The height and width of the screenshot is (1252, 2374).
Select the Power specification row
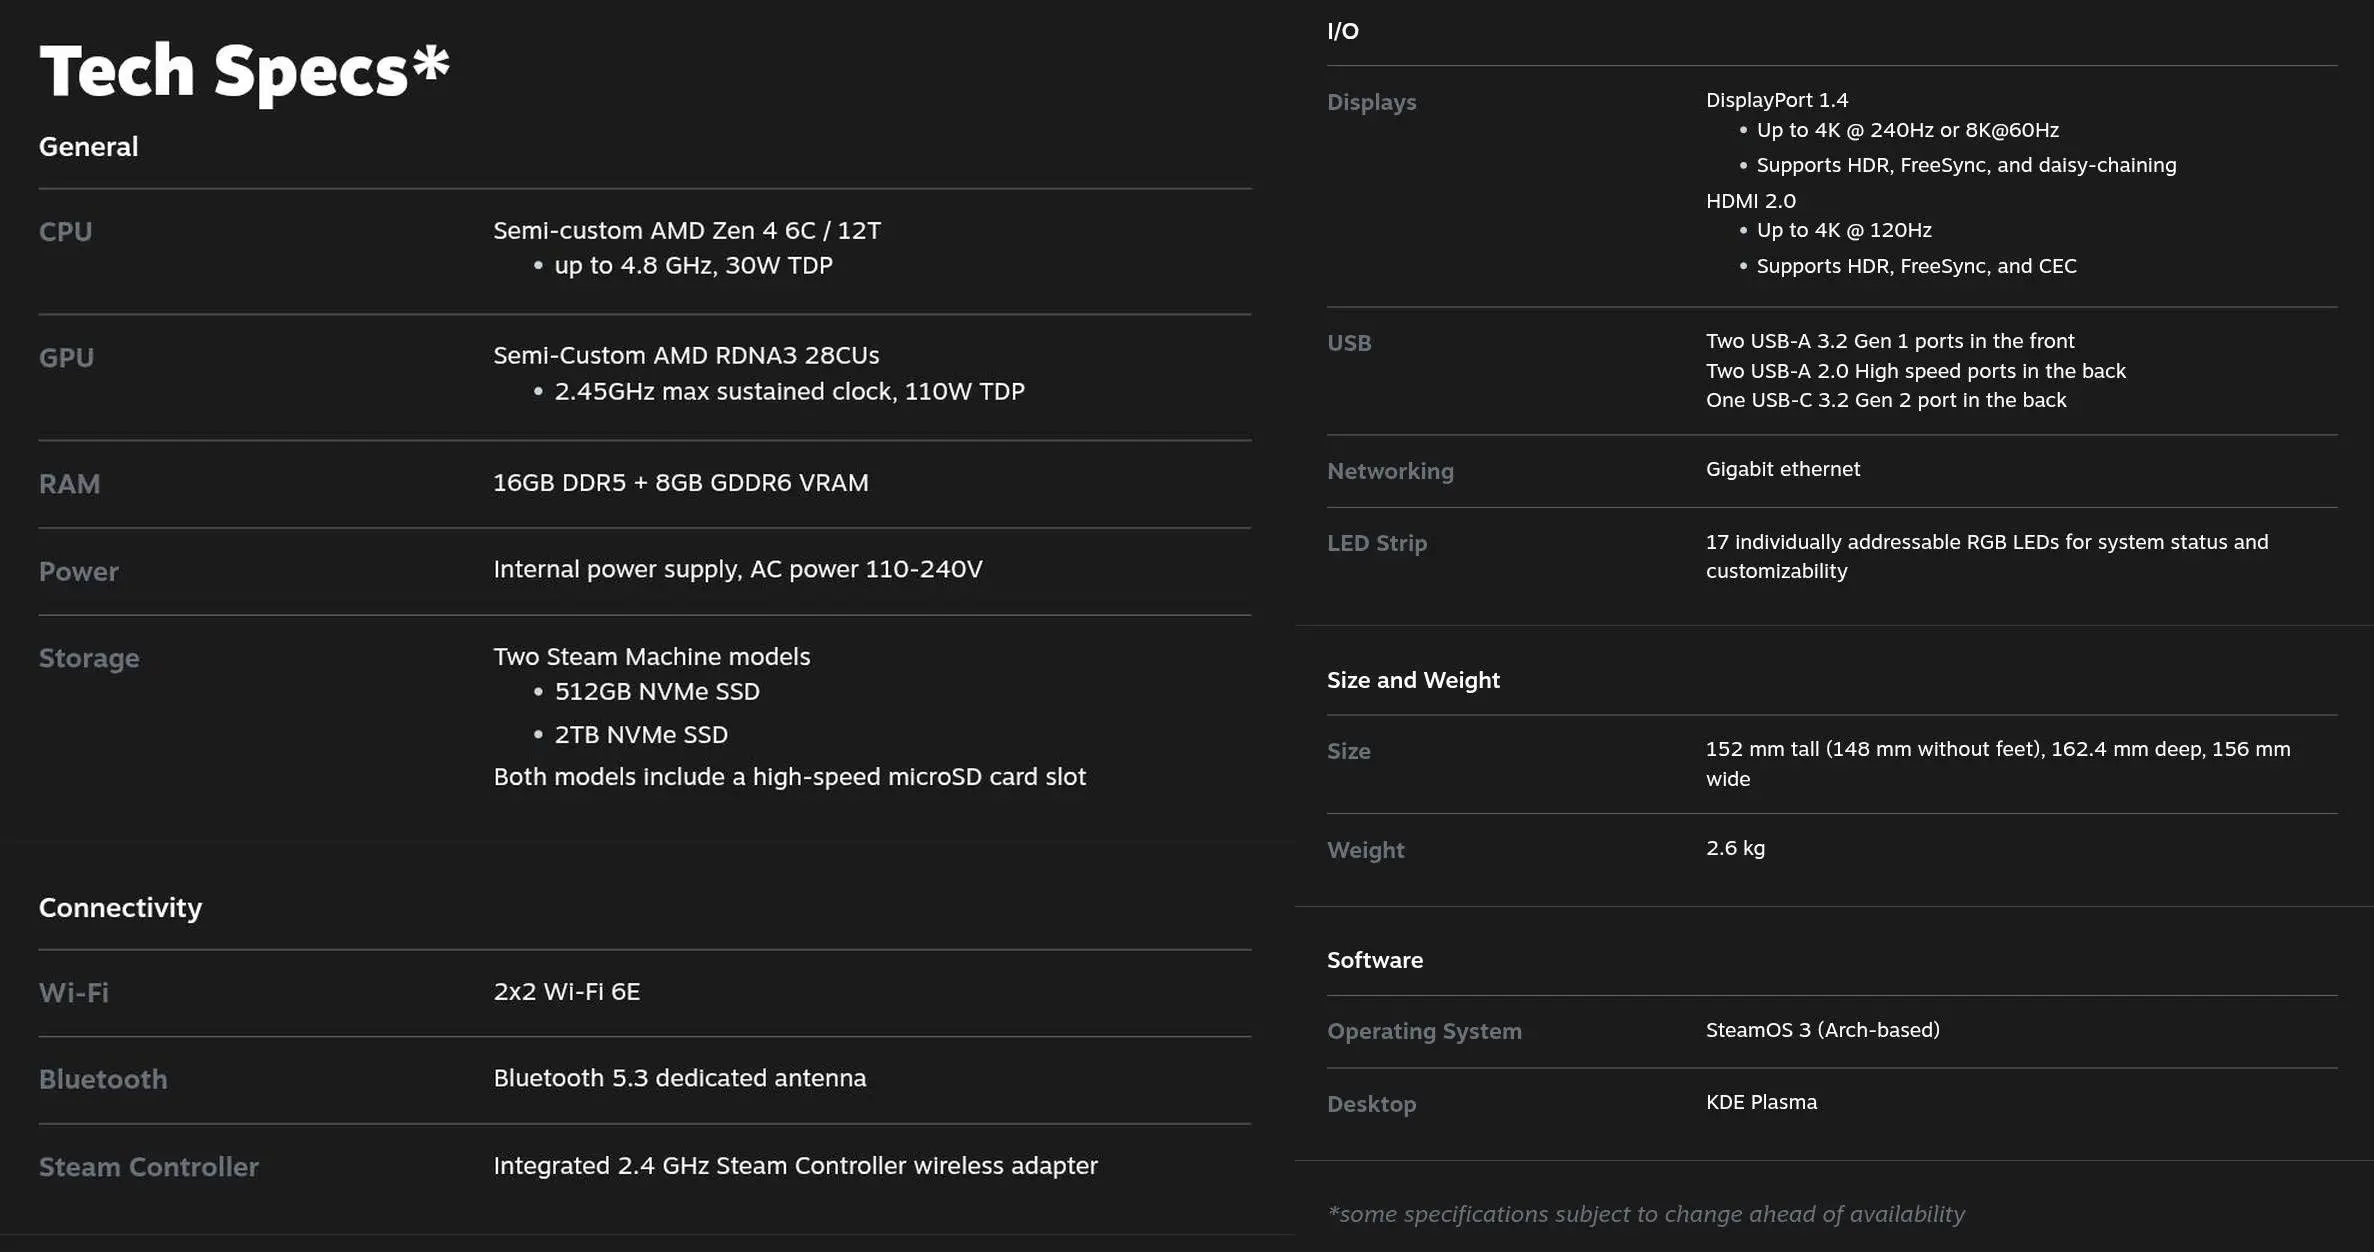tap(737, 568)
